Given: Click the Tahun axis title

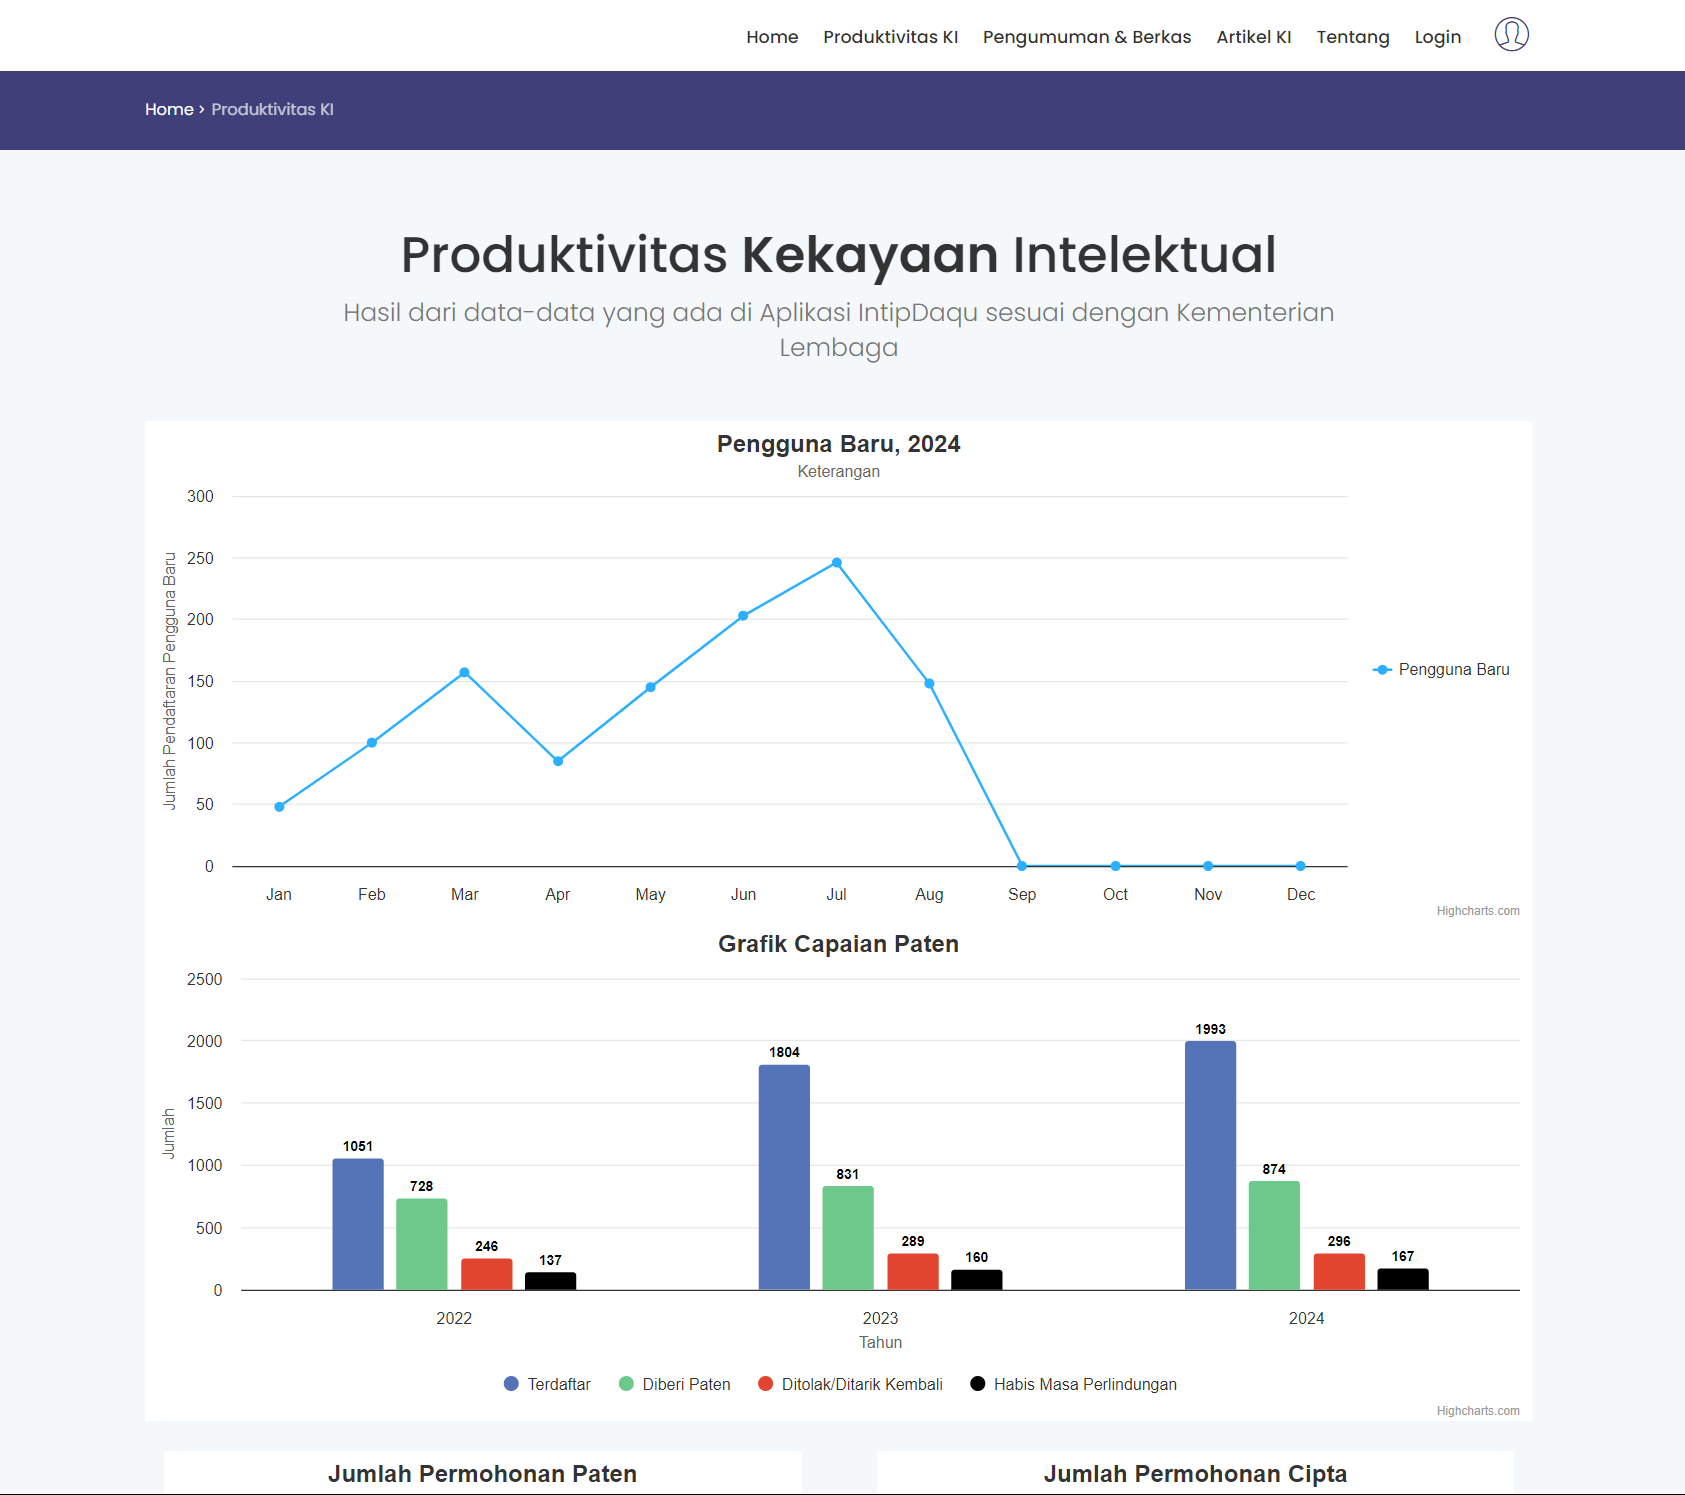Looking at the screenshot, I should 880,1342.
